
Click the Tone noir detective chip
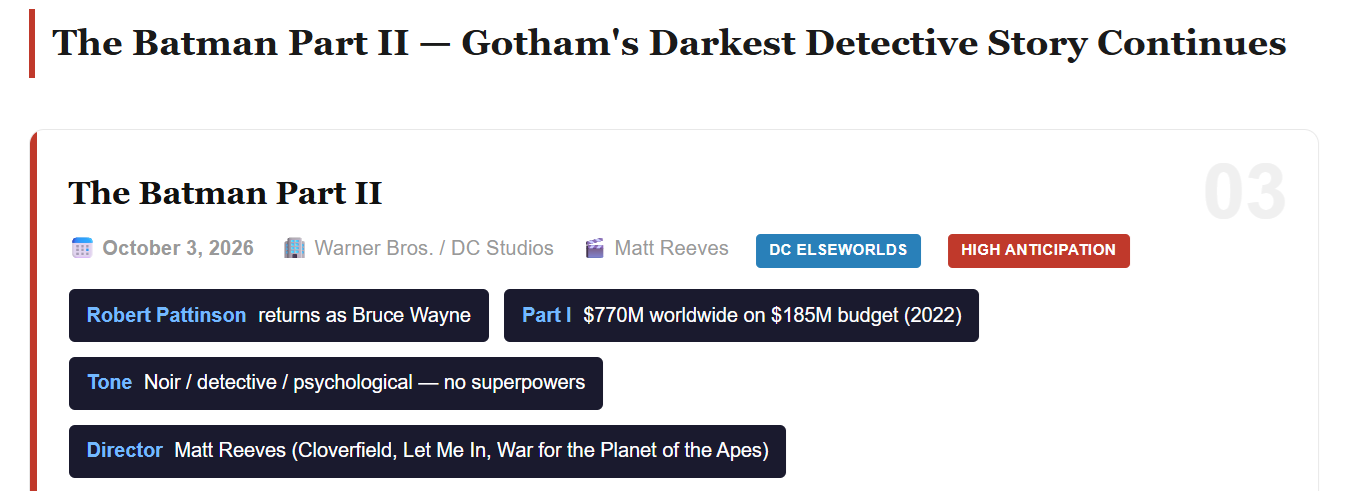[x=335, y=383]
